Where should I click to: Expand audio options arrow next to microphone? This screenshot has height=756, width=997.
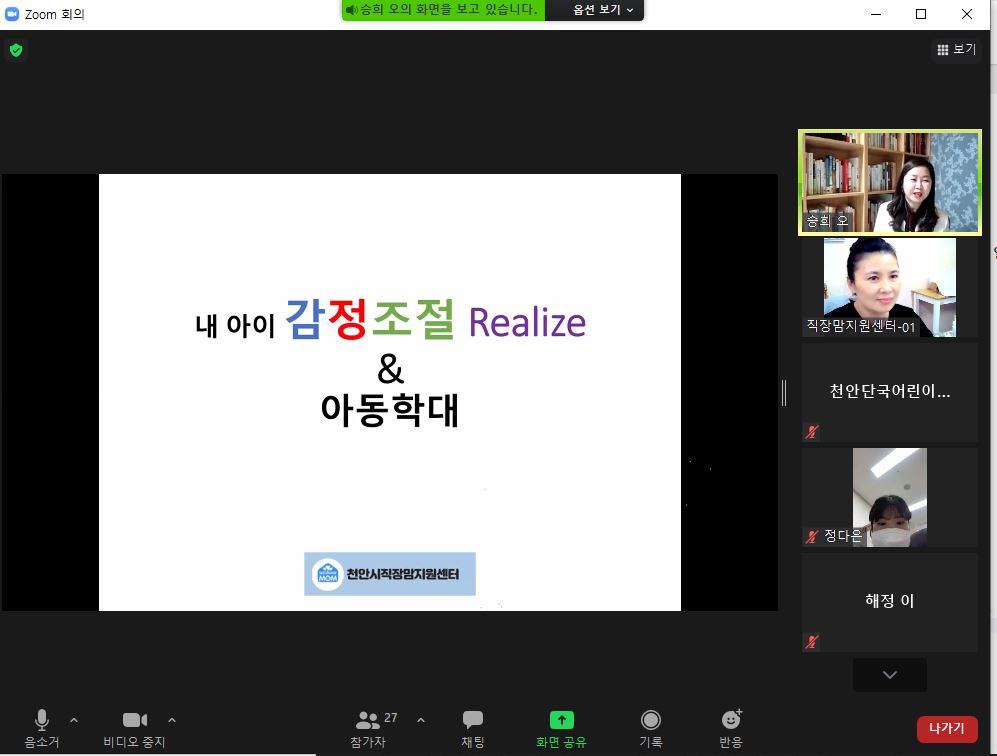tap(74, 719)
